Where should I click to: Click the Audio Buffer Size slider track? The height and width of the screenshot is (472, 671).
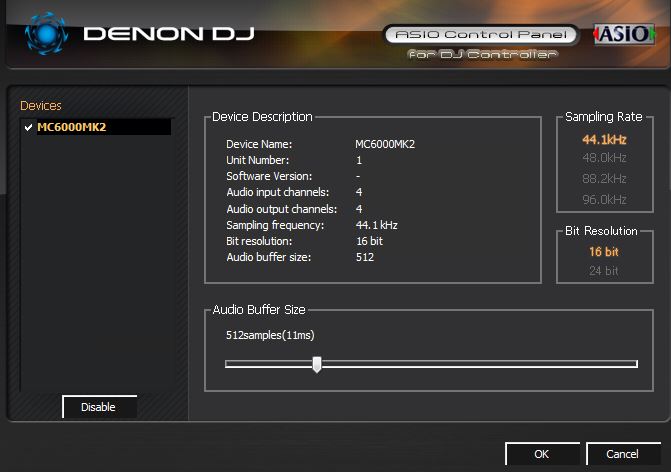431,364
